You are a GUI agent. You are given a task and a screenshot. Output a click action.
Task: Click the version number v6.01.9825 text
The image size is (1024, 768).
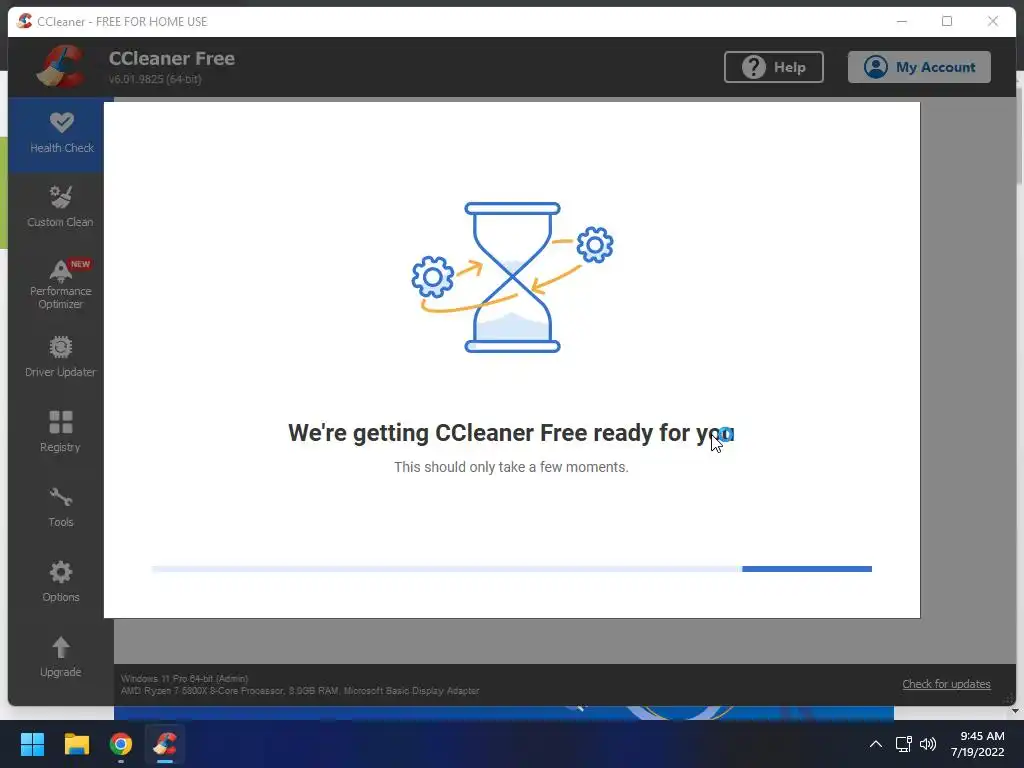tap(155, 79)
